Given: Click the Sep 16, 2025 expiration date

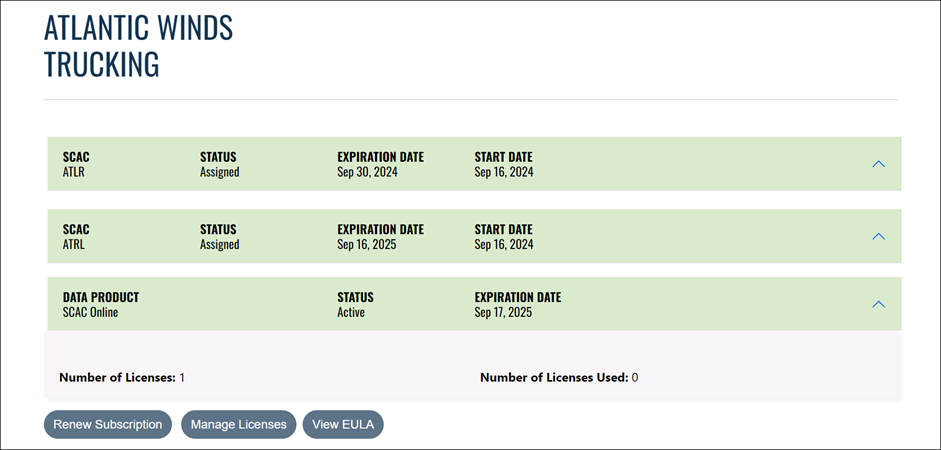Looking at the screenshot, I should point(367,244).
